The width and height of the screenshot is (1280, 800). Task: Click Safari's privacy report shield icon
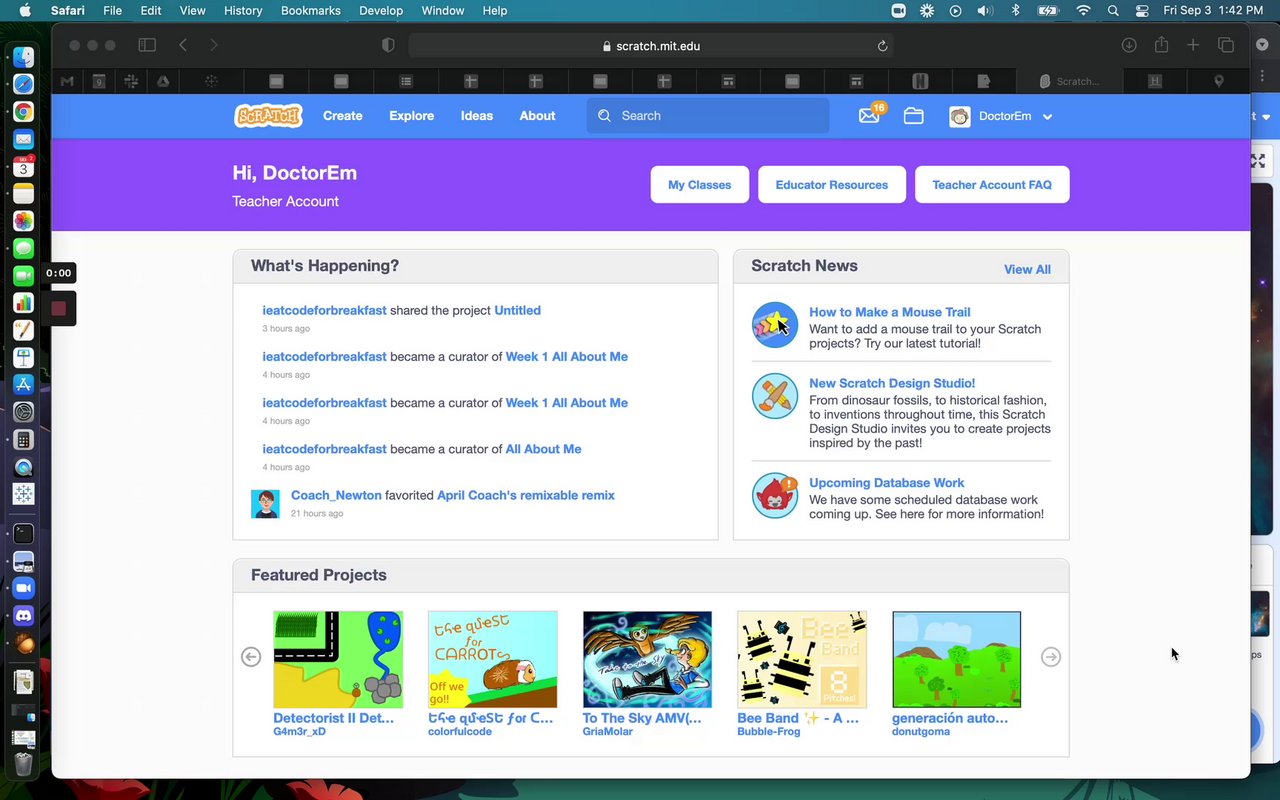[388, 45]
